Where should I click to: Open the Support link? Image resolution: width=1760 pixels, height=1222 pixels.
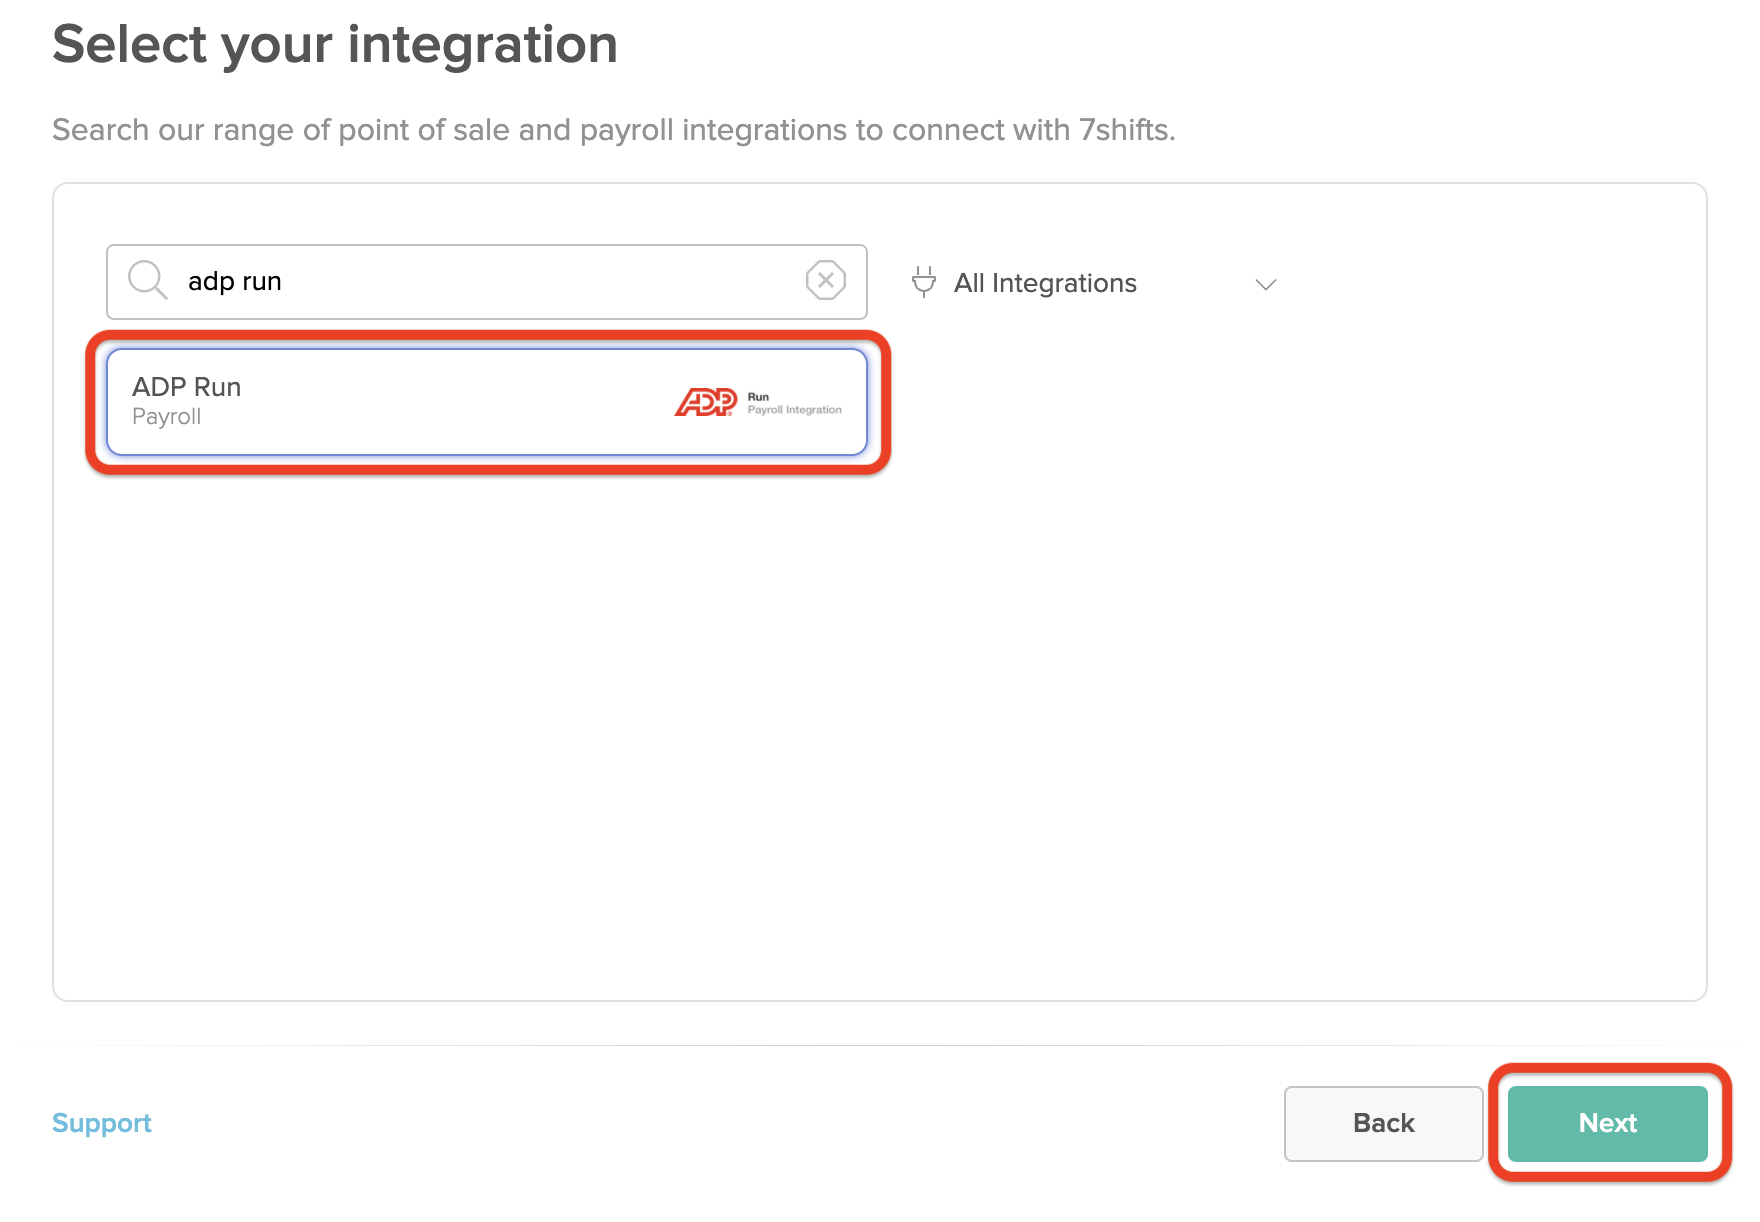click(x=101, y=1123)
